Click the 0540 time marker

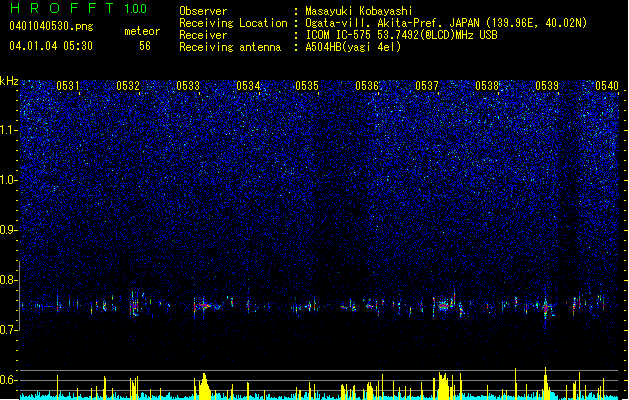607,86
